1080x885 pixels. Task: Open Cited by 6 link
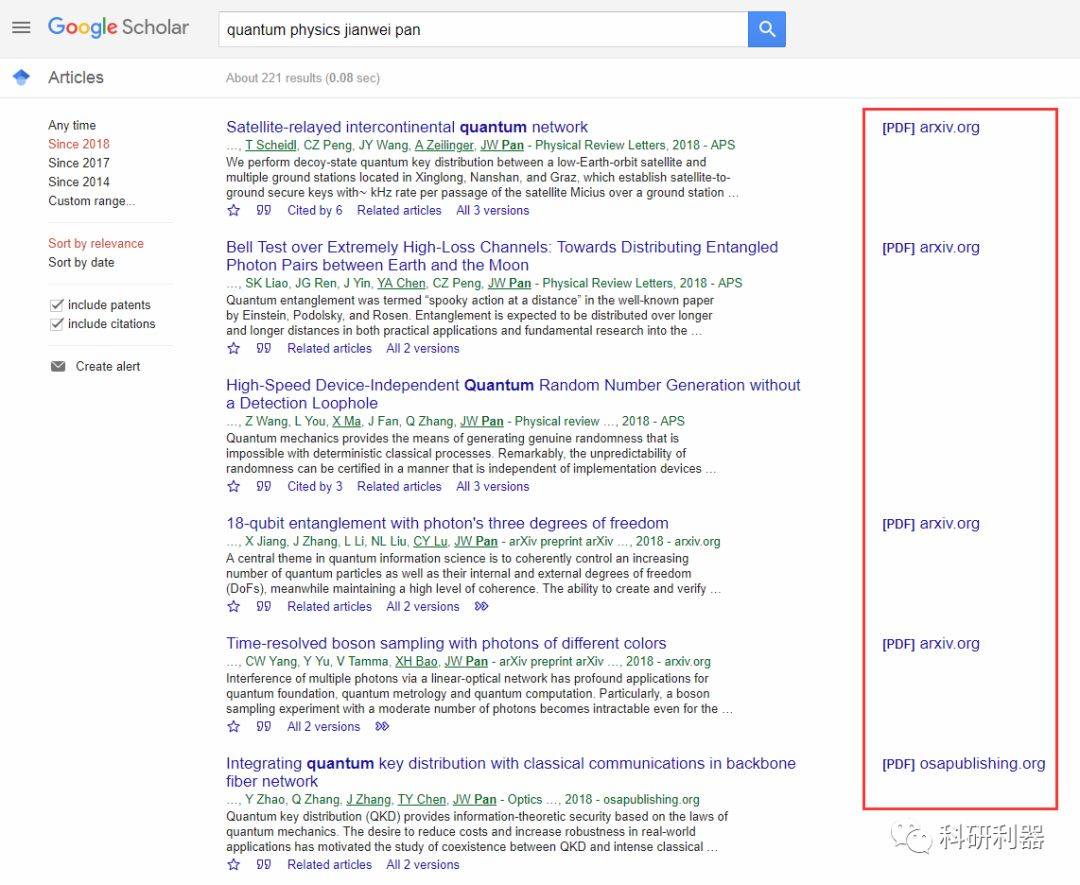314,210
